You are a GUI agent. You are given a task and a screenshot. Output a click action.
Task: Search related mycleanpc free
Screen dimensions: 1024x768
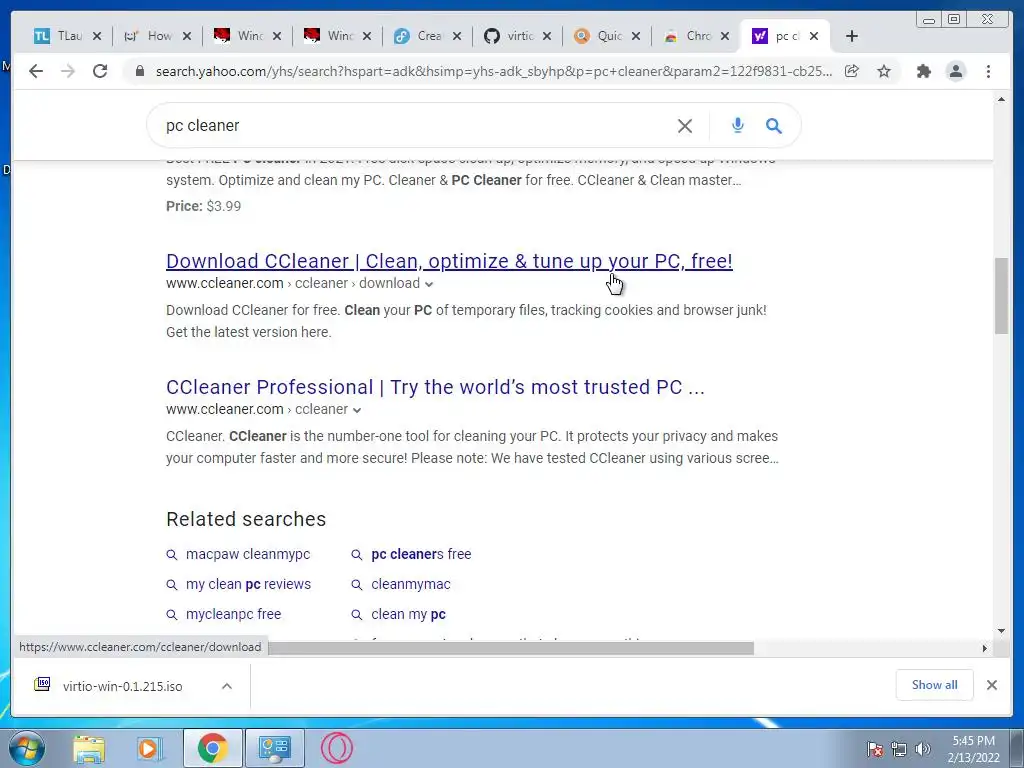click(x=233, y=614)
